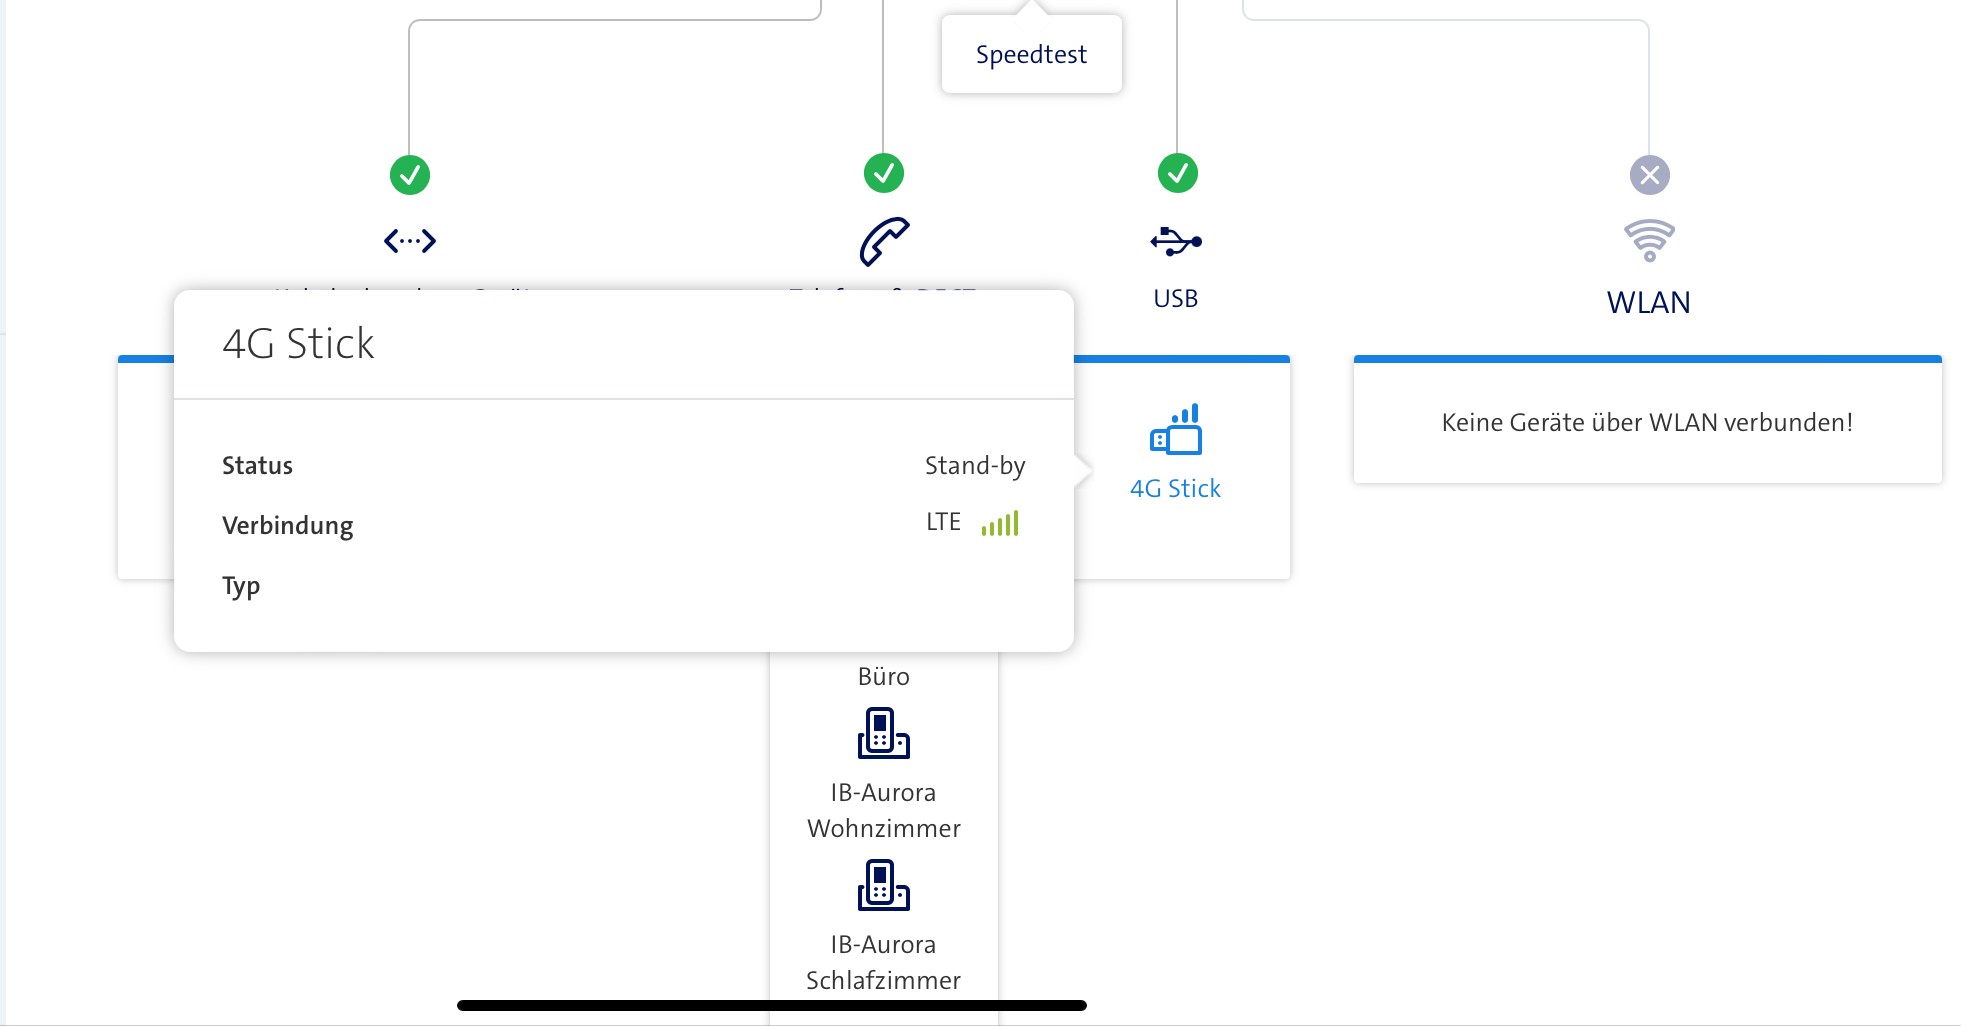
Task: Click the grey X status above WLAN
Action: click(1650, 175)
